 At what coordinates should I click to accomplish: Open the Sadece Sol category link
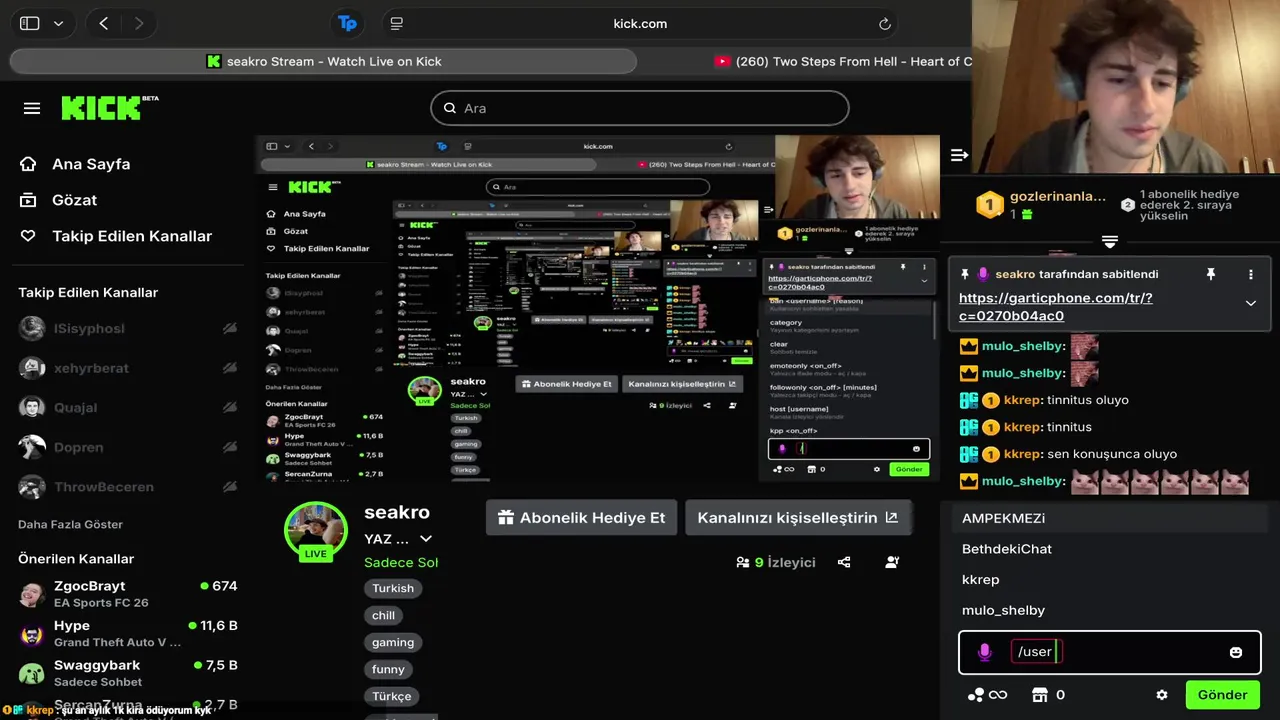click(401, 562)
